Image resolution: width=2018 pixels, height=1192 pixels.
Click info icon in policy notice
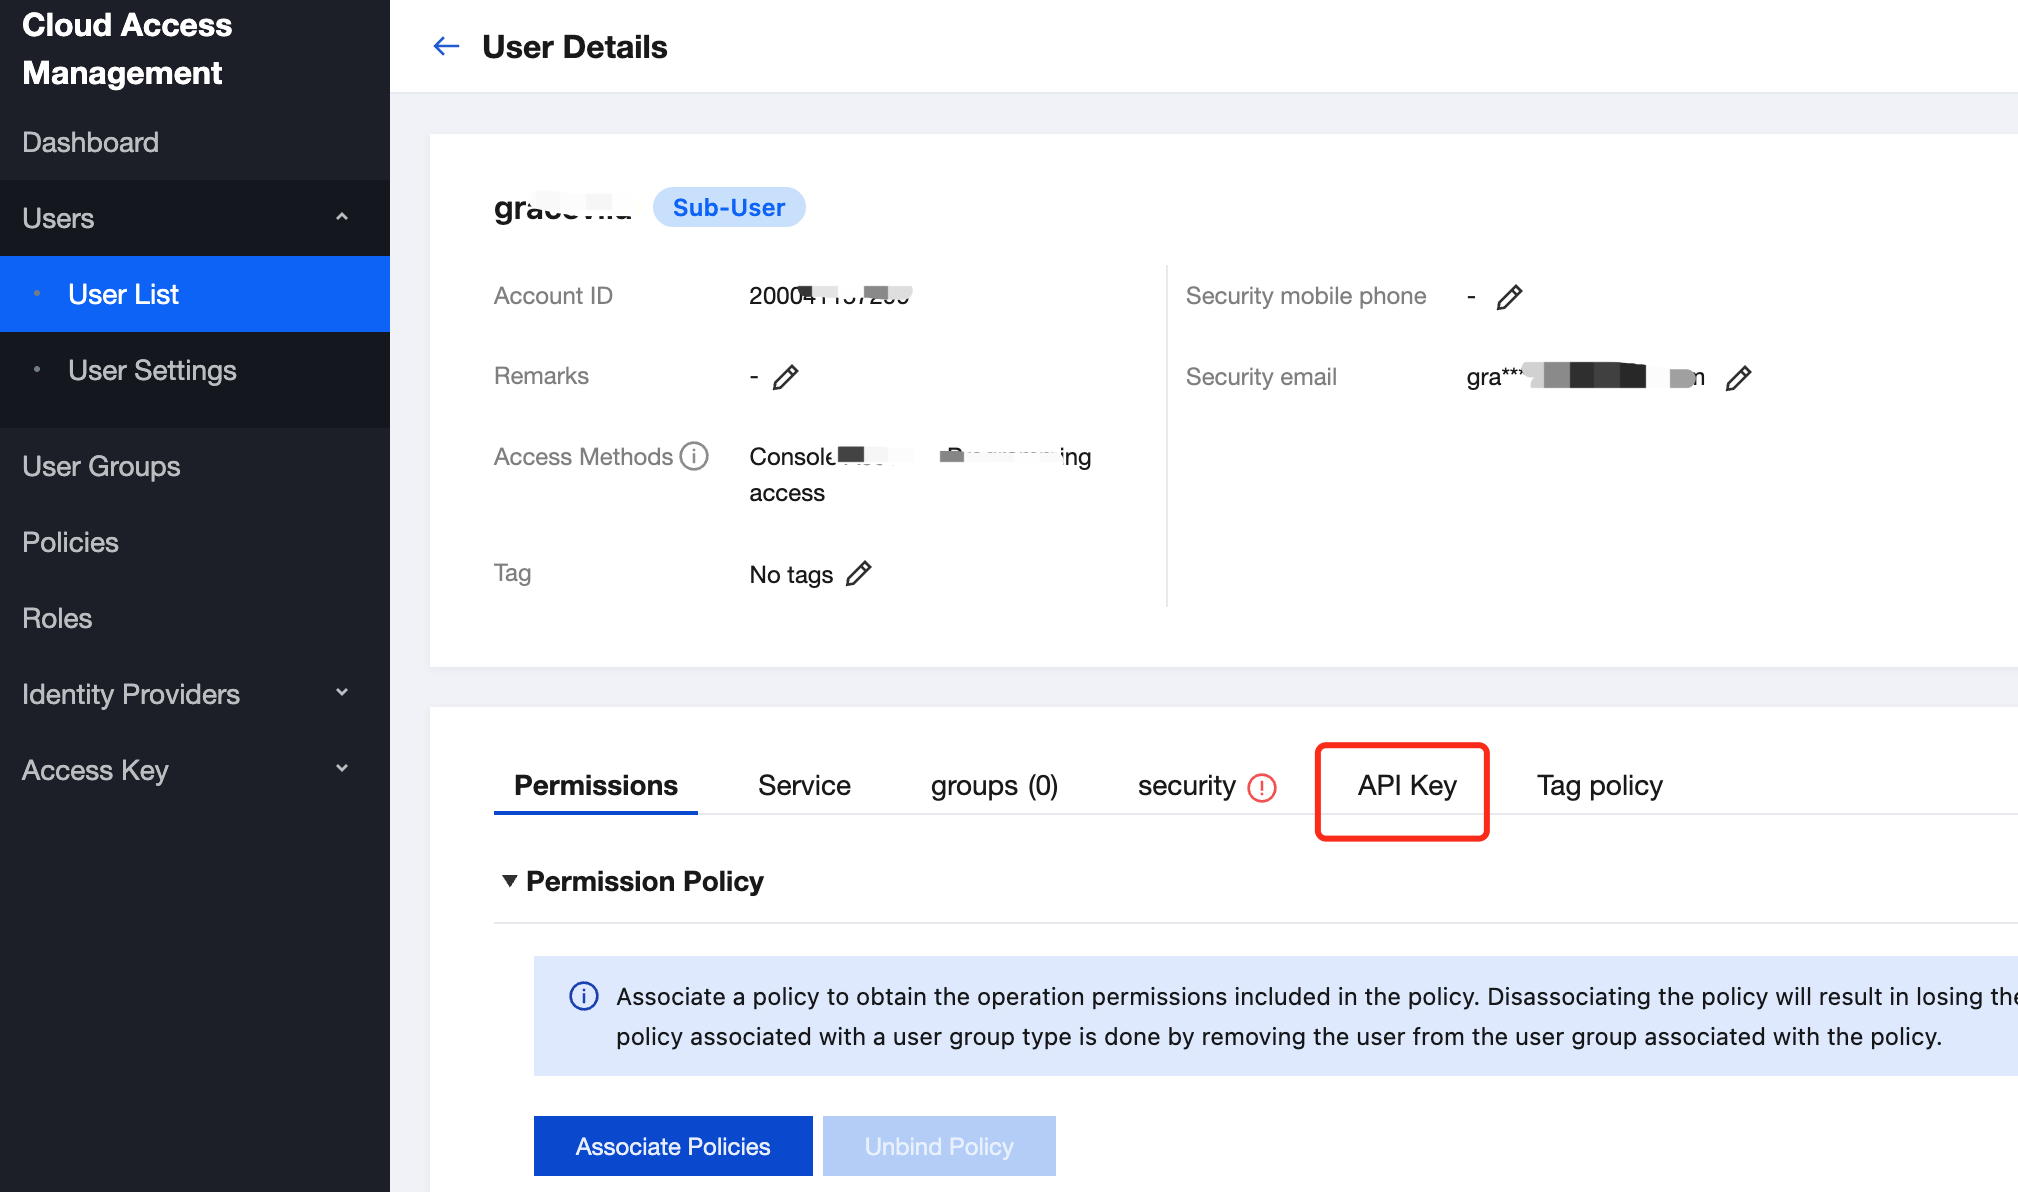(584, 996)
